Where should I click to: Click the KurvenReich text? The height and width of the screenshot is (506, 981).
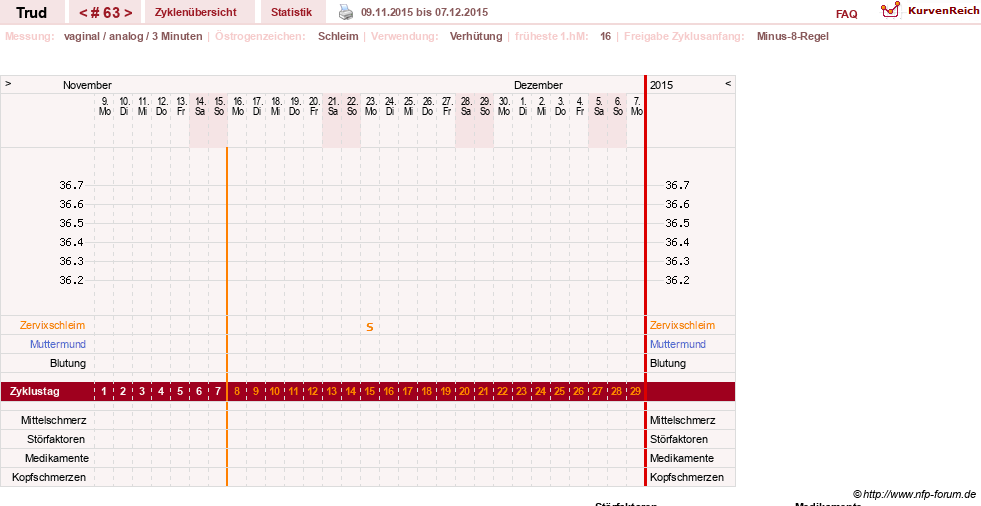click(x=943, y=11)
